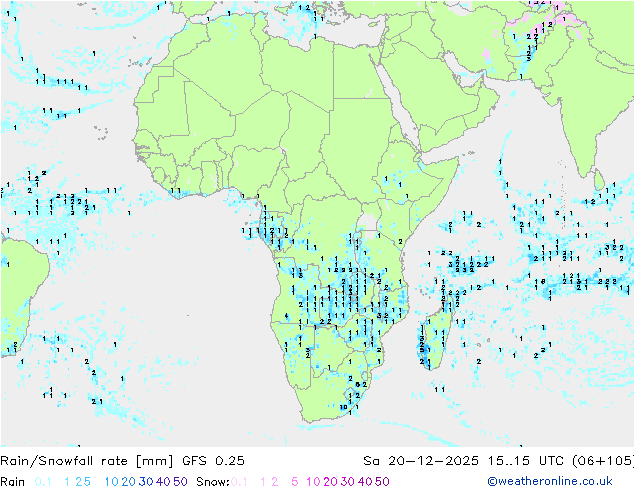Click snow legend color value 50
634x490 pixels.
[x=382, y=482]
